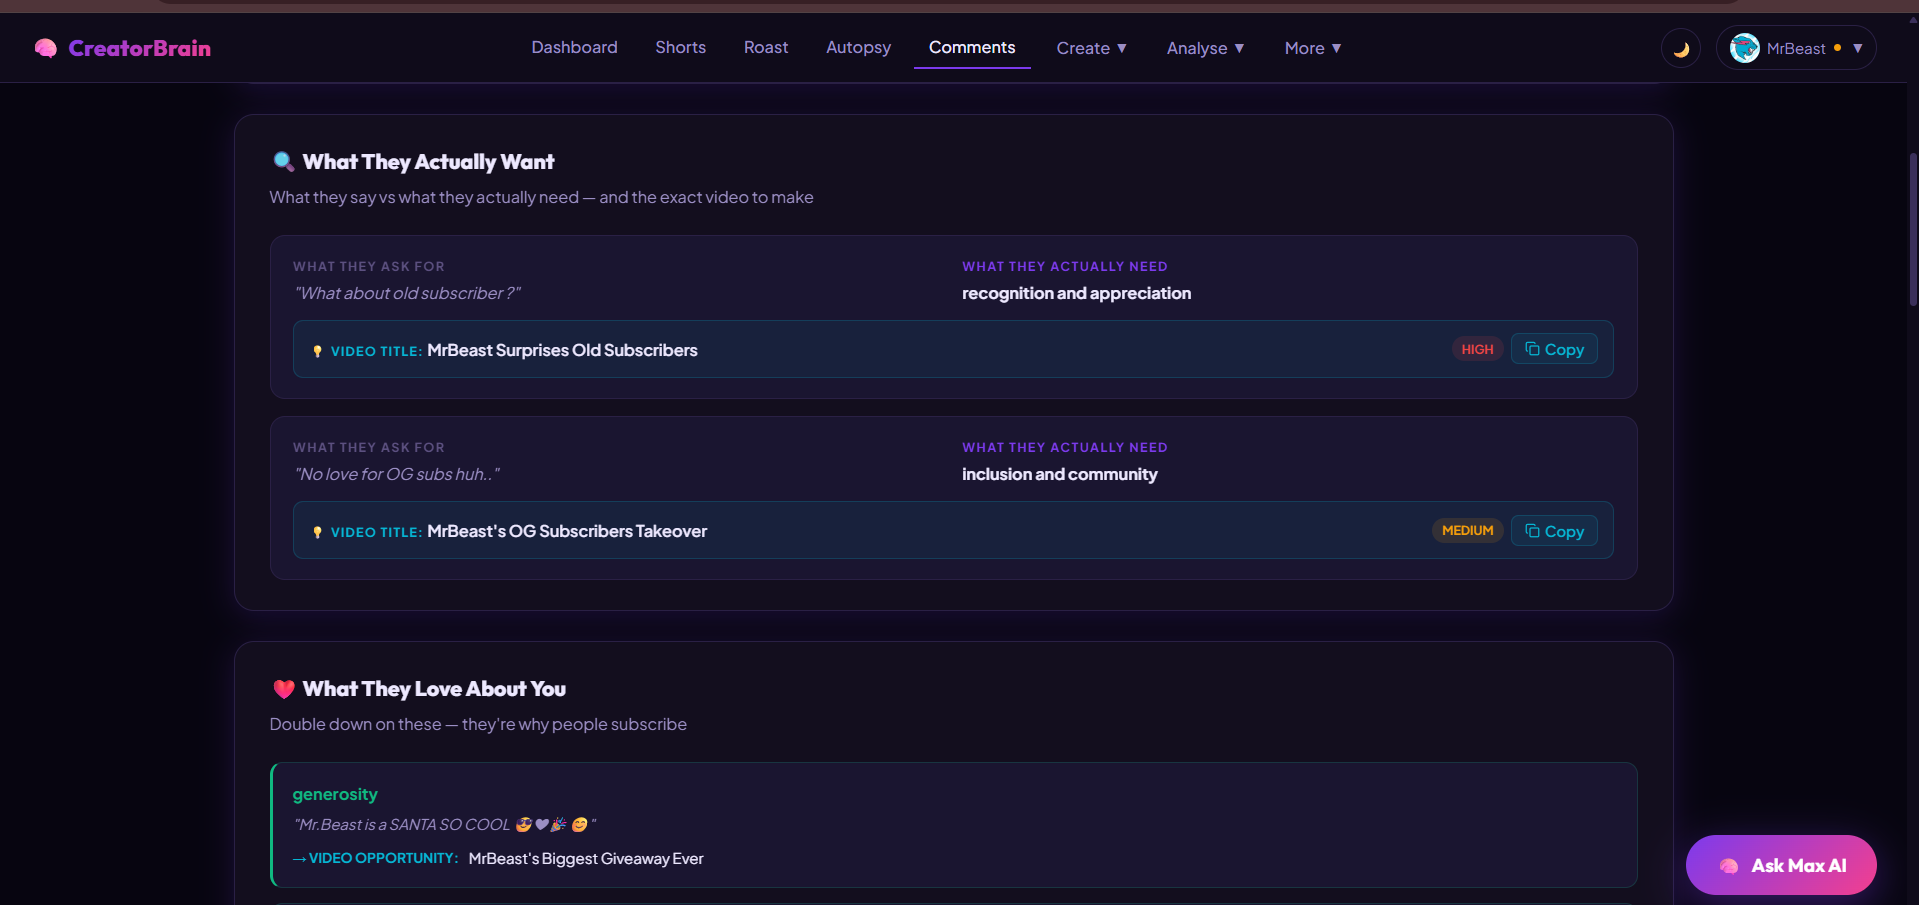Screen dimensions: 1919x905
Task: Expand the Analyse menu
Action: coord(1205,48)
